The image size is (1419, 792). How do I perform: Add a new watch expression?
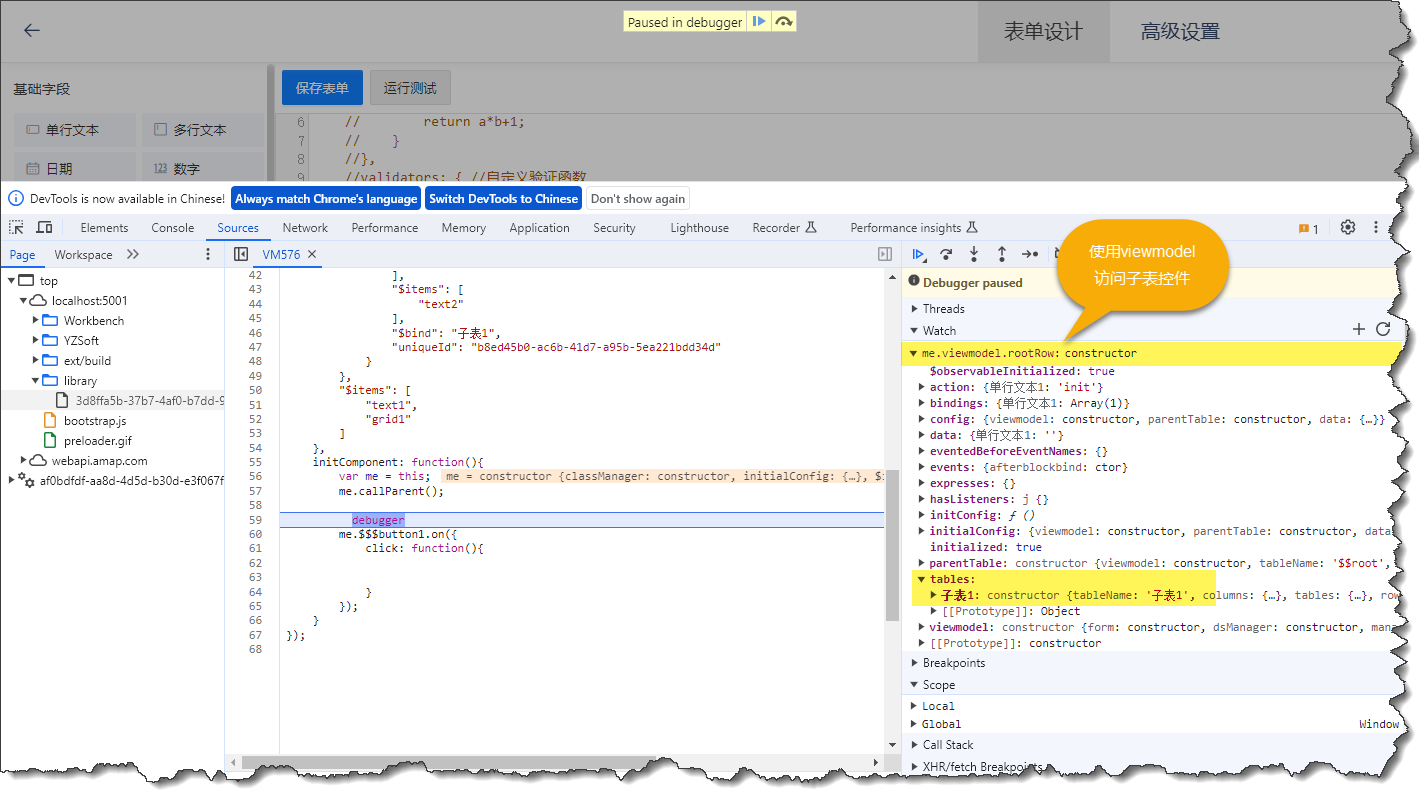1358,329
